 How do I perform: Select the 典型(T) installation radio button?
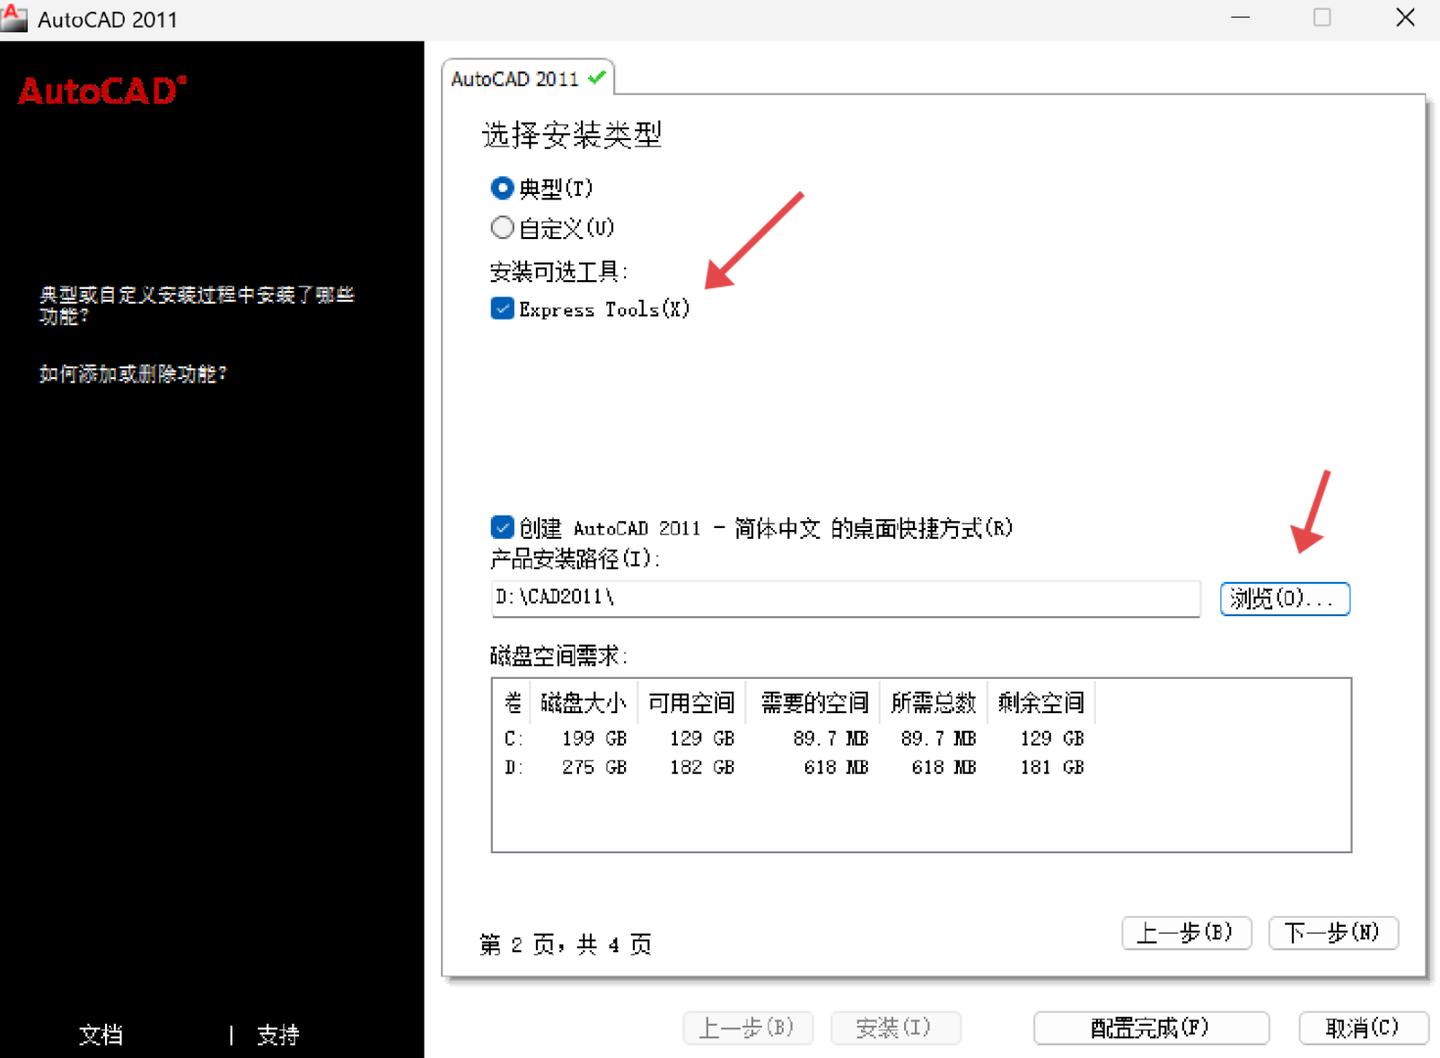pyautogui.click(x=502, y=187)
